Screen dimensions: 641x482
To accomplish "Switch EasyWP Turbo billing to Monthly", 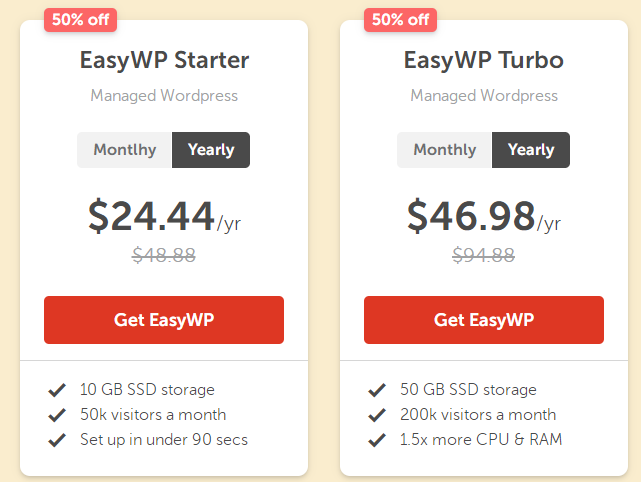I will coord(445,150).
